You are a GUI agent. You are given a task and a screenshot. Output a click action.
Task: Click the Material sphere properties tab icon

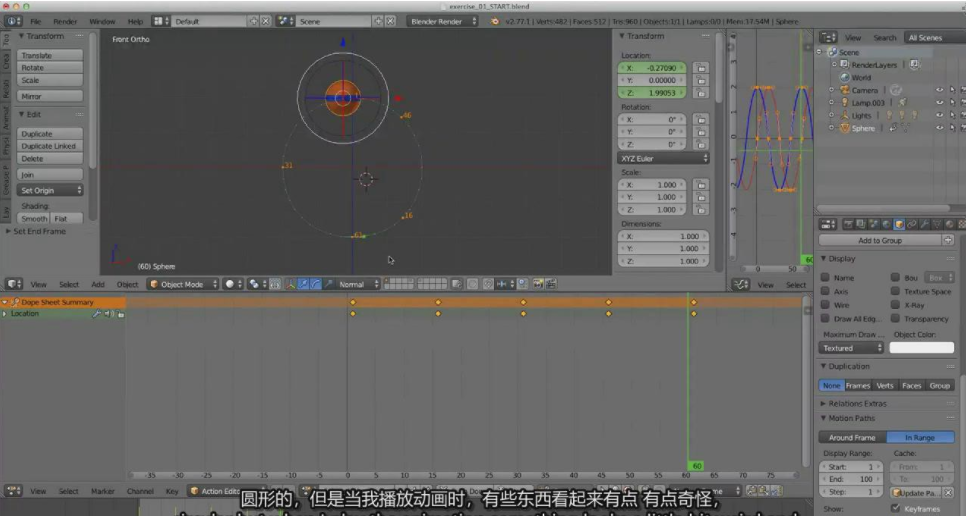949,225
